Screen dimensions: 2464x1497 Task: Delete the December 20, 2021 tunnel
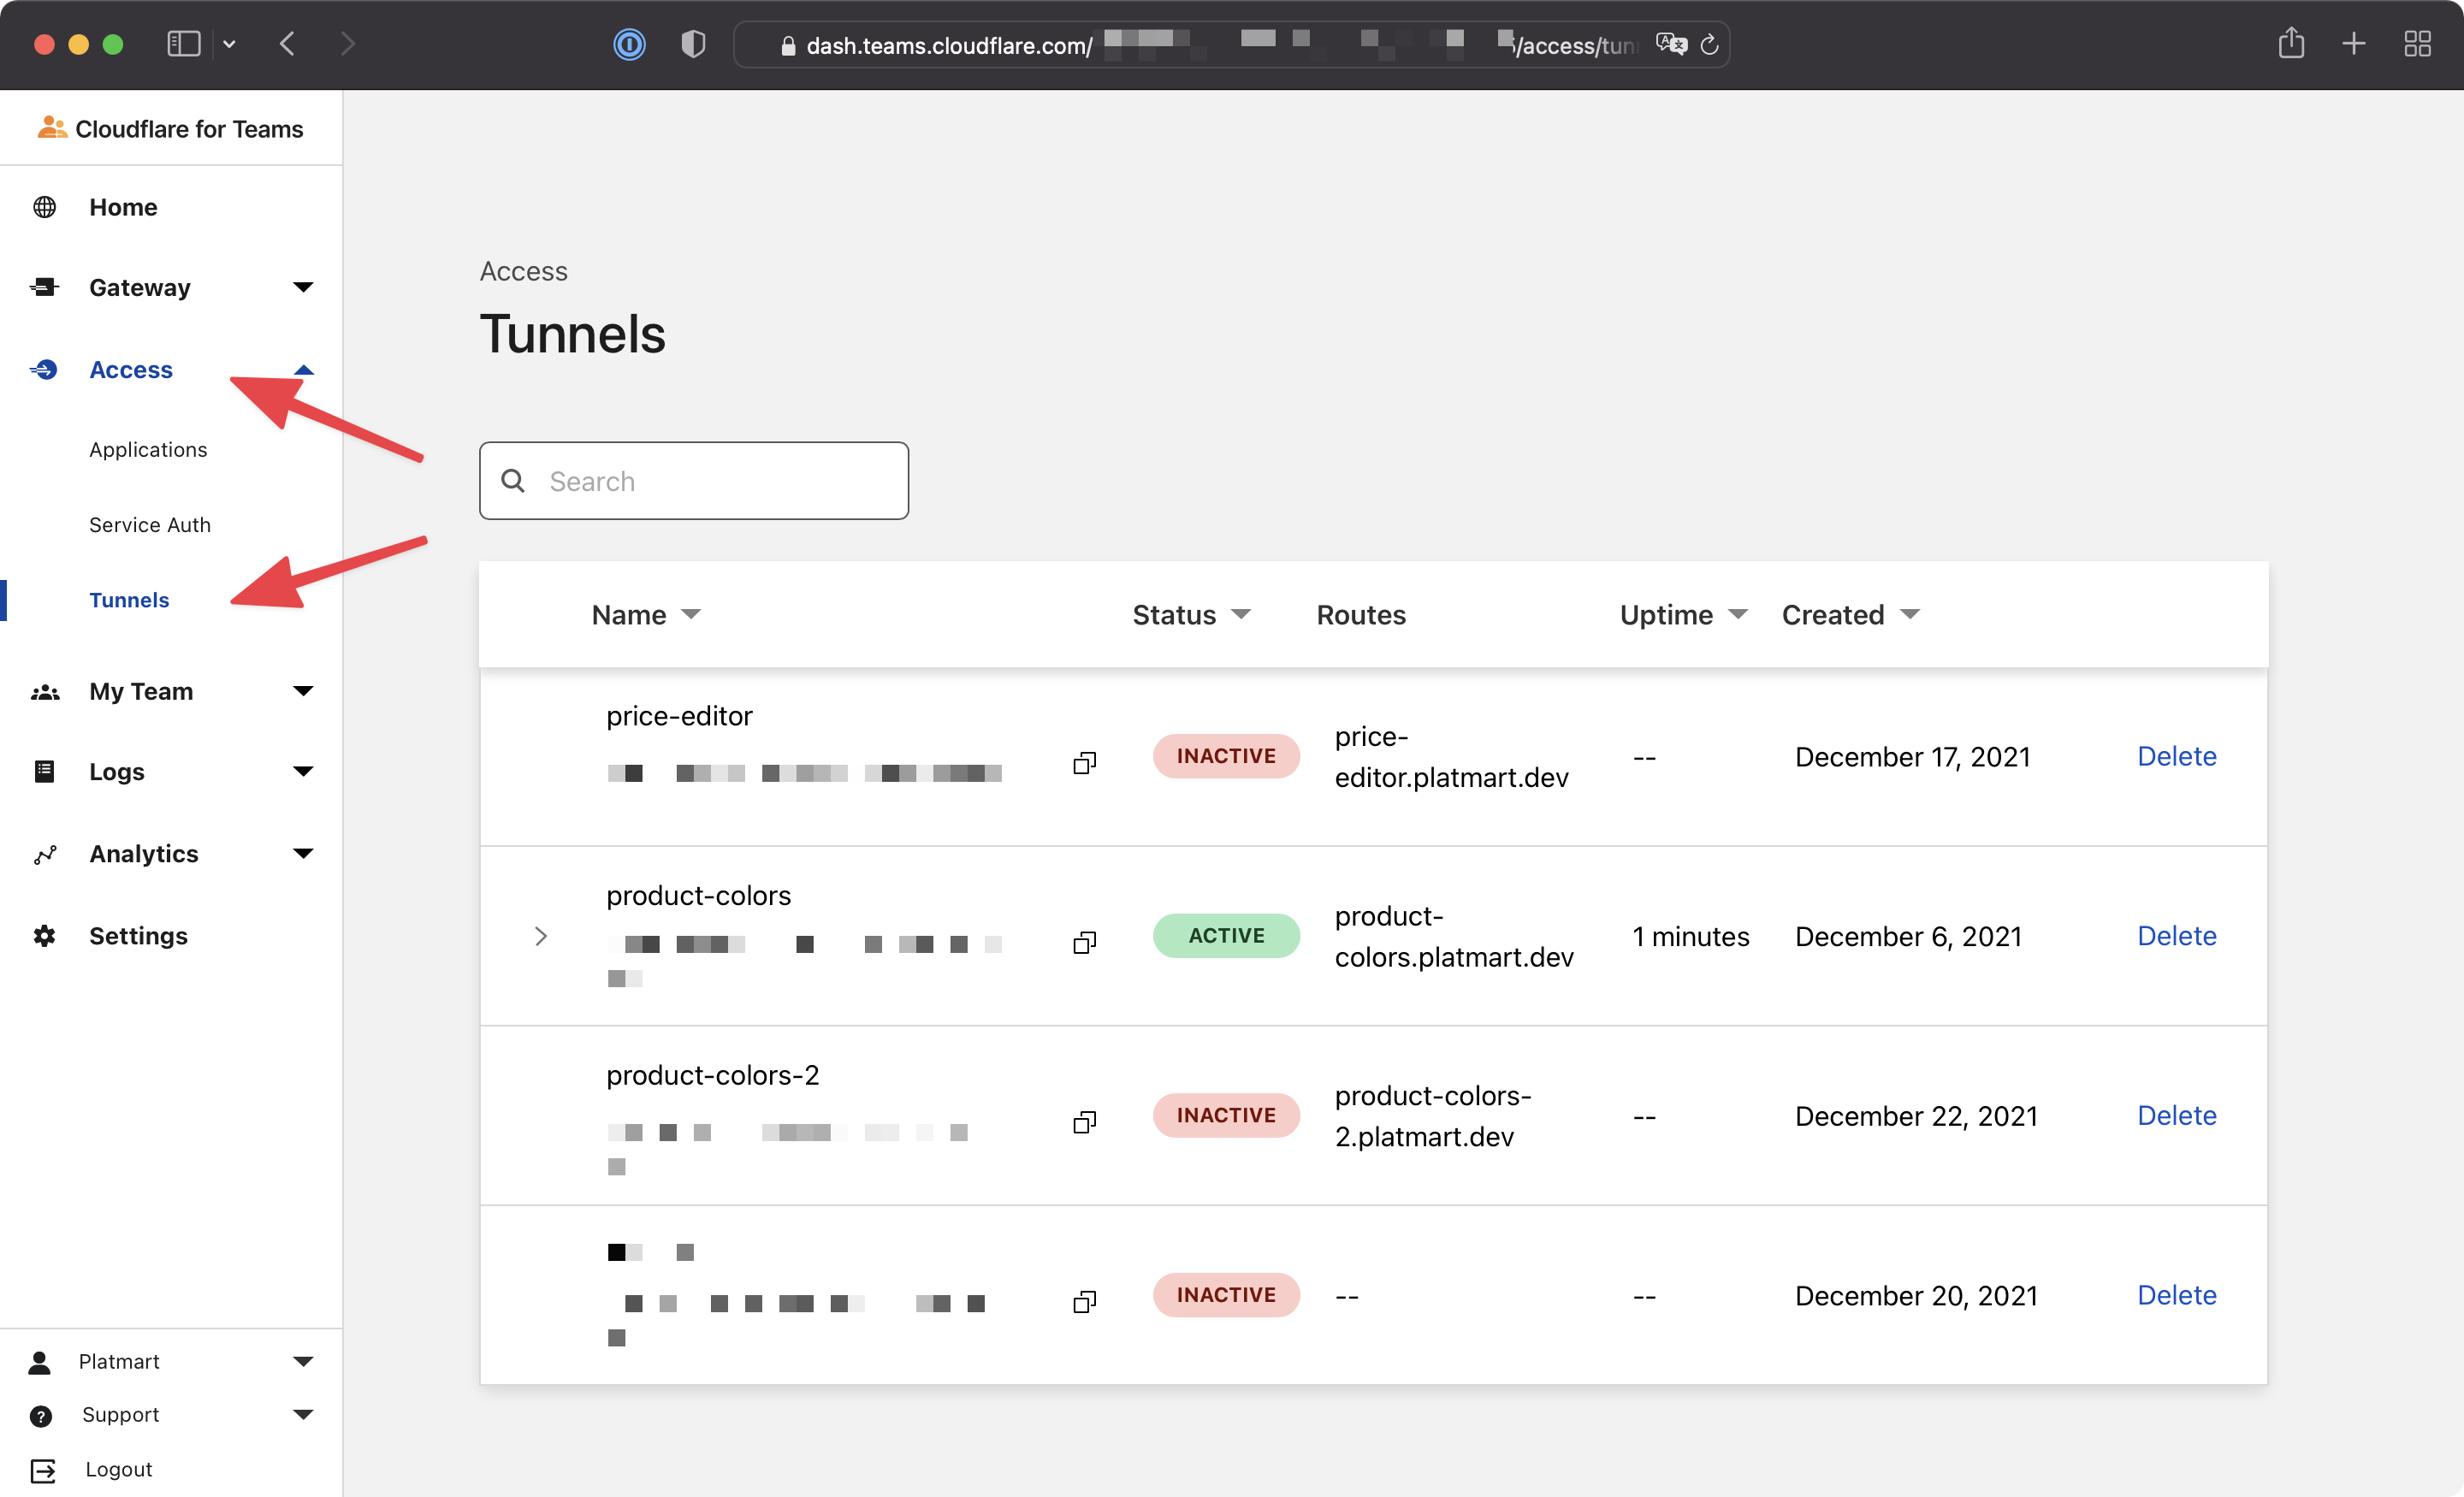pyautogui.click(x=2176, y=1294)
